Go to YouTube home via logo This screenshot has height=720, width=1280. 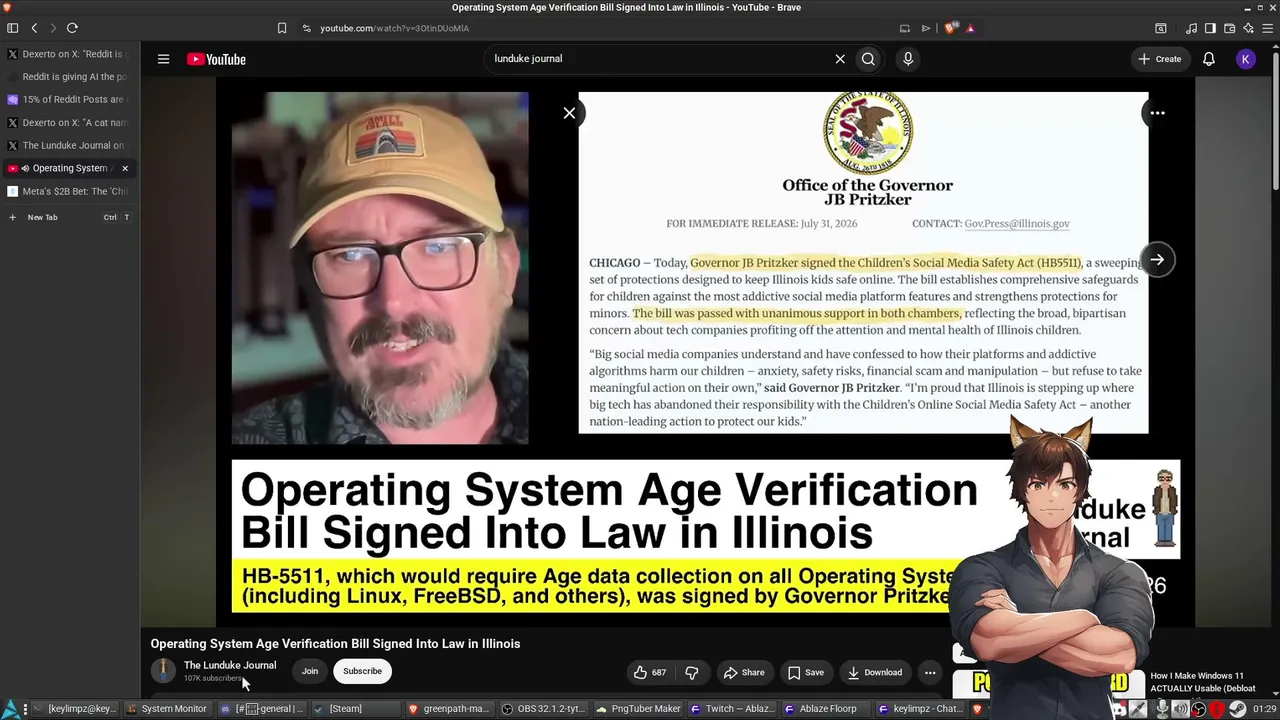(x=216, y=59)
